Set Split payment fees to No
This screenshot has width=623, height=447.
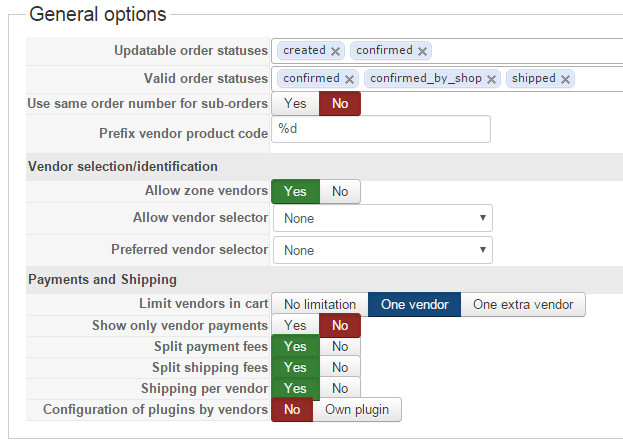tap(340, 346)
